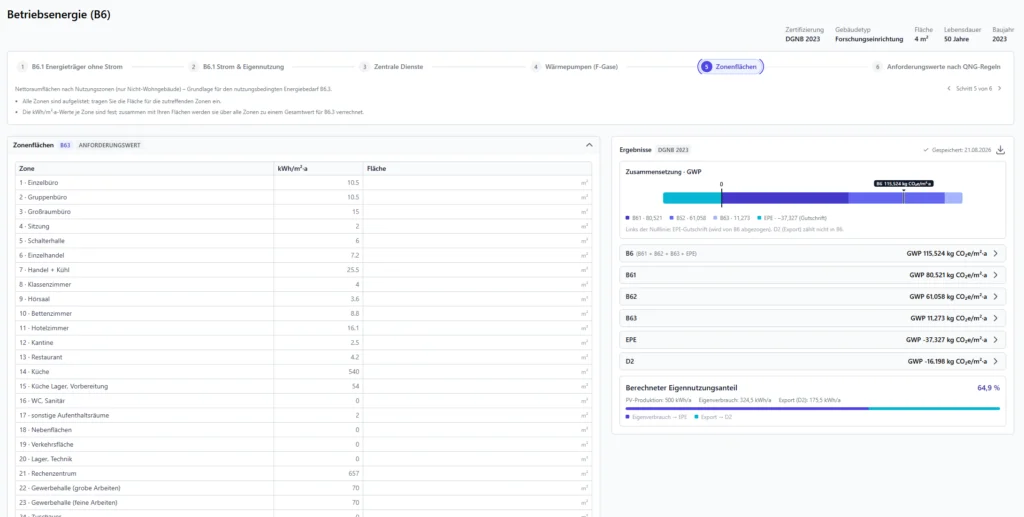Click Fläche field for 13 - Restaurant

click(477, 357)
